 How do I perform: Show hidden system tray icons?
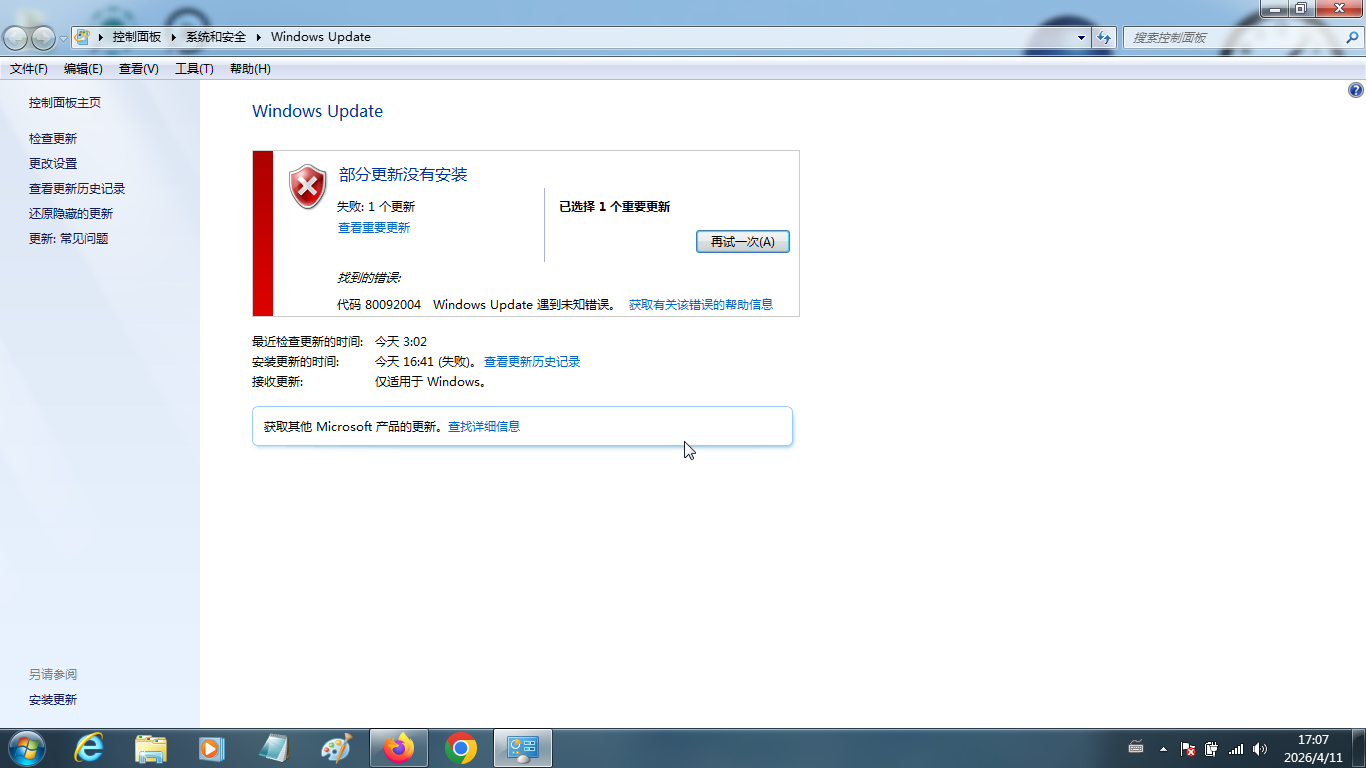click(1163, 749)
